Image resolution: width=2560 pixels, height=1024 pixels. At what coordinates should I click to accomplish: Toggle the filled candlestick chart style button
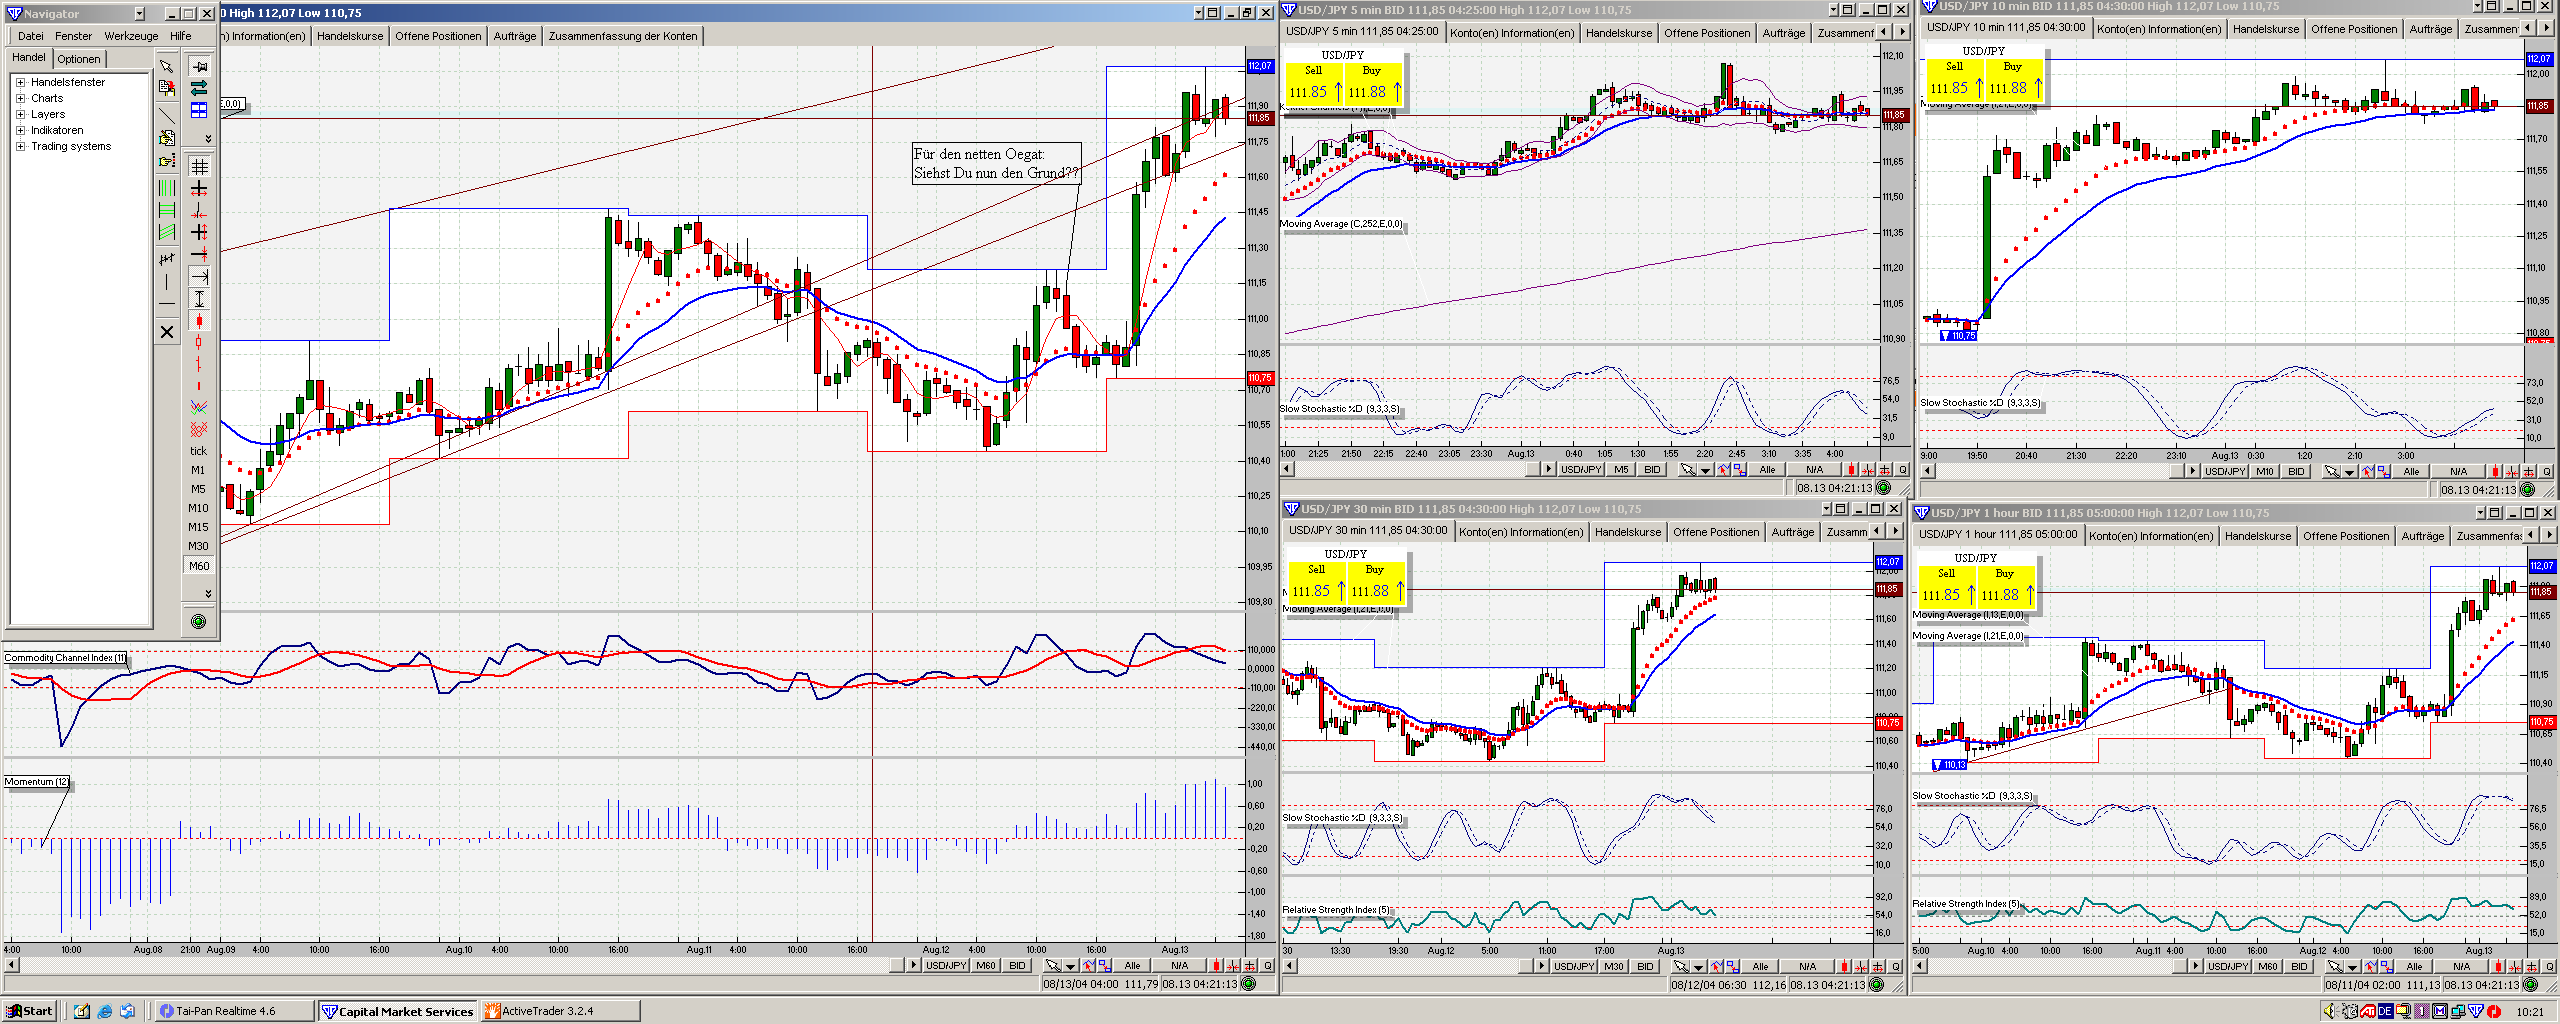click(199, 321)
